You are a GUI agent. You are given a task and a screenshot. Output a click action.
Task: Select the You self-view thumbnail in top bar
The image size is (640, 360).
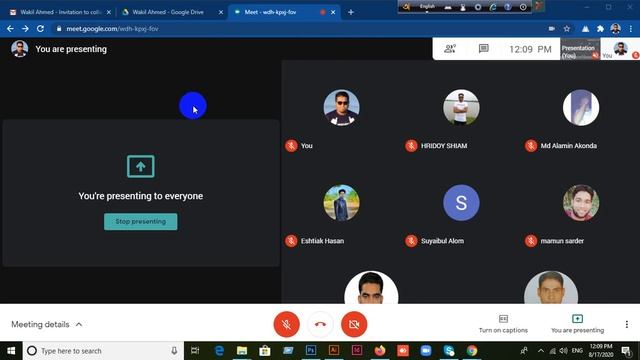pos(620,49)
